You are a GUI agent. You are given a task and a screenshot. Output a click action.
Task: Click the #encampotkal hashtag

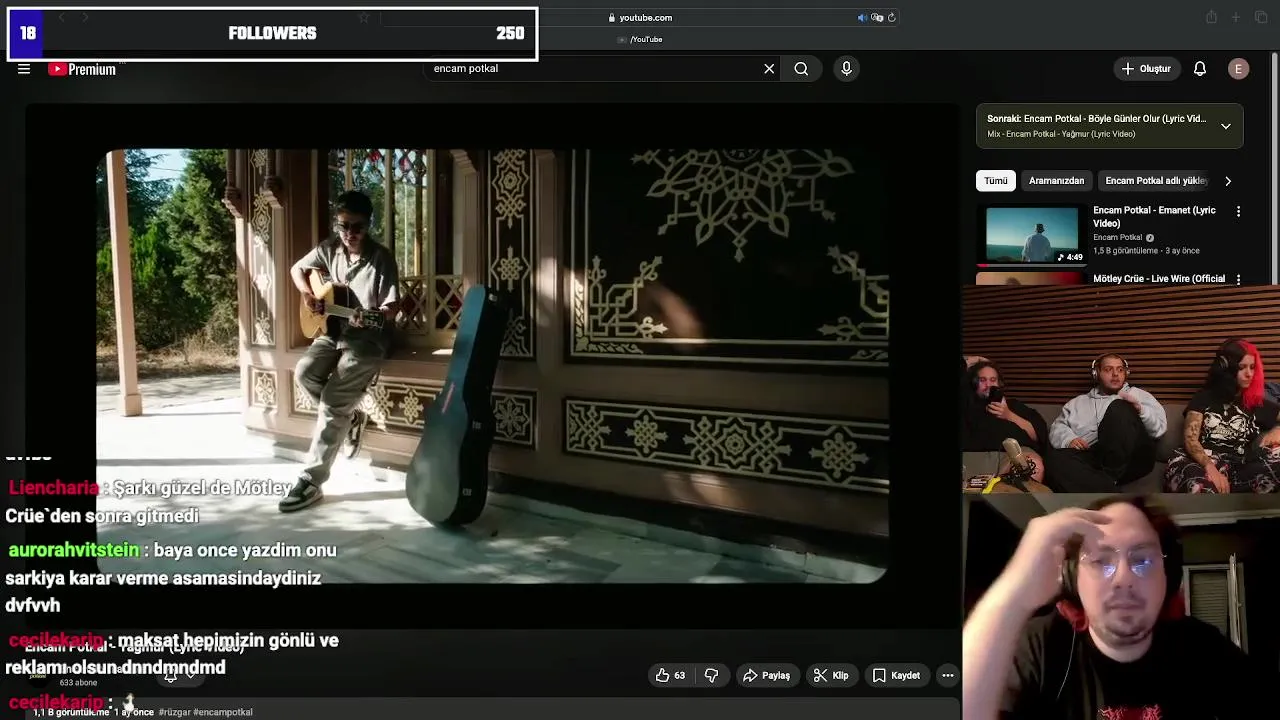click(x=222, y=712)
